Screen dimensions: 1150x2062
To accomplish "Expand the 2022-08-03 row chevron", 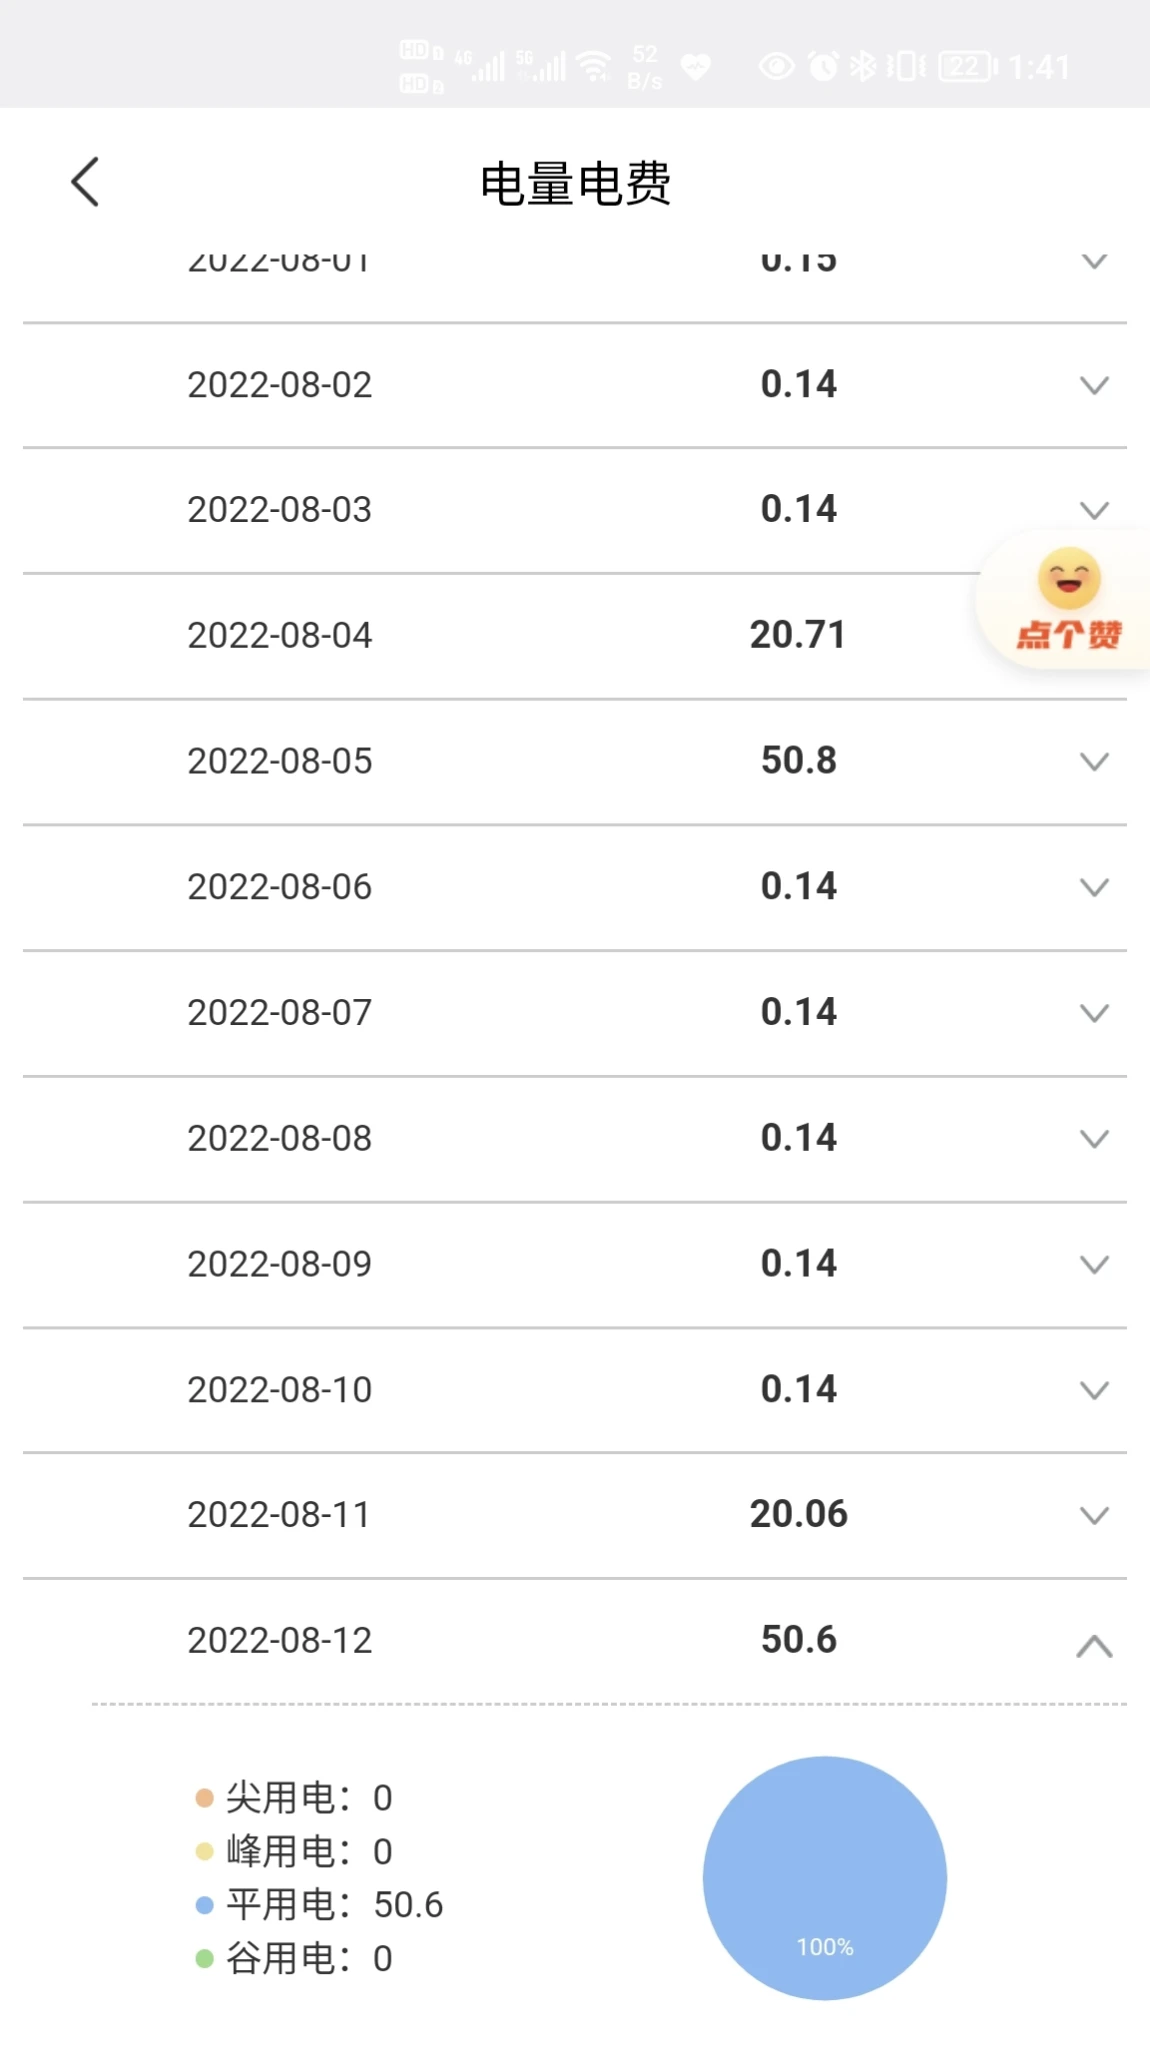I will (x=1094, y=510).
